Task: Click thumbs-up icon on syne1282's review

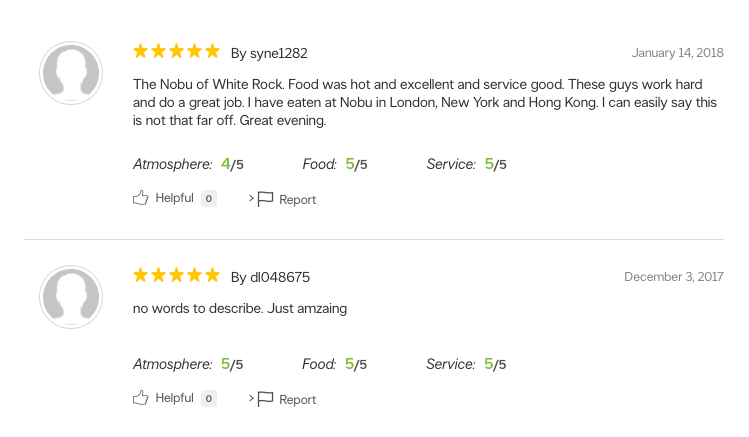Action: click(x=140, y=198)
